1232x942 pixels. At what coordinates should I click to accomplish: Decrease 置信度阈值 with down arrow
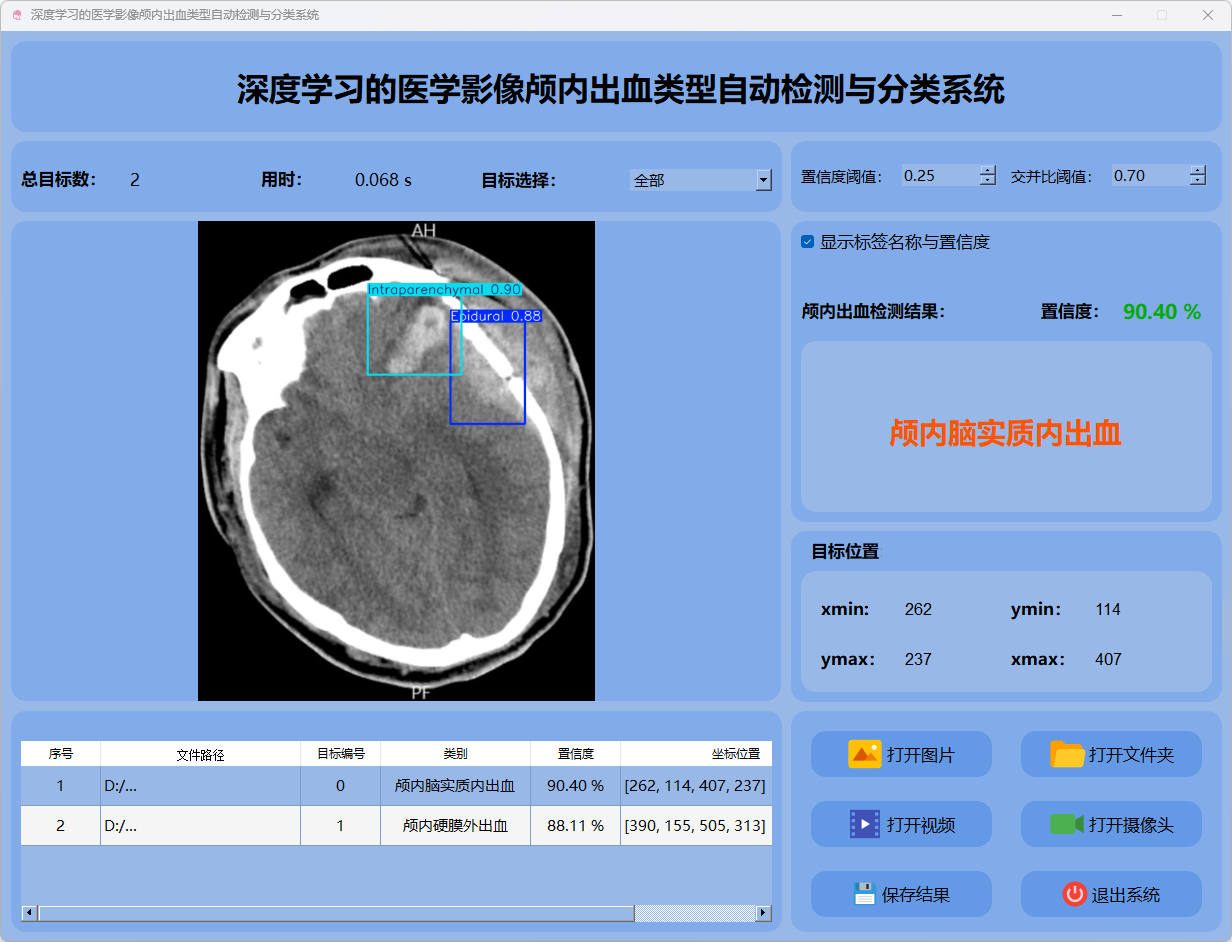pyautogui.click(x=988, y=181)
